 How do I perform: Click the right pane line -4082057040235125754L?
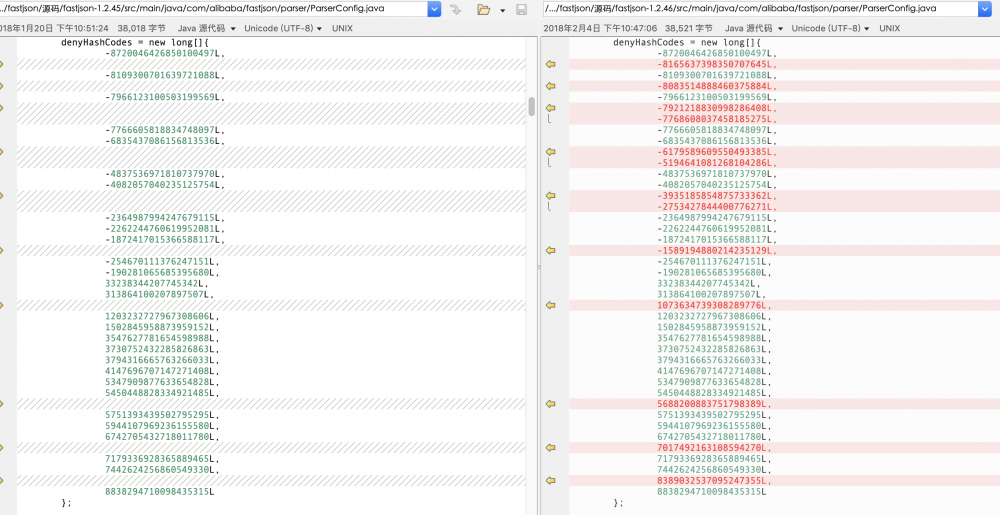pos(717,185)
